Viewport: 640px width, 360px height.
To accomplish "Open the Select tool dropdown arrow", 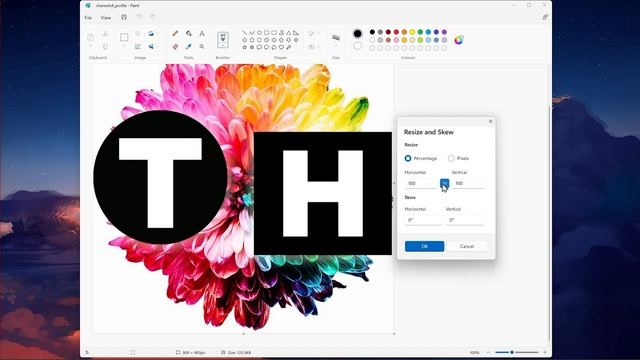I will [x=124, y=46].
